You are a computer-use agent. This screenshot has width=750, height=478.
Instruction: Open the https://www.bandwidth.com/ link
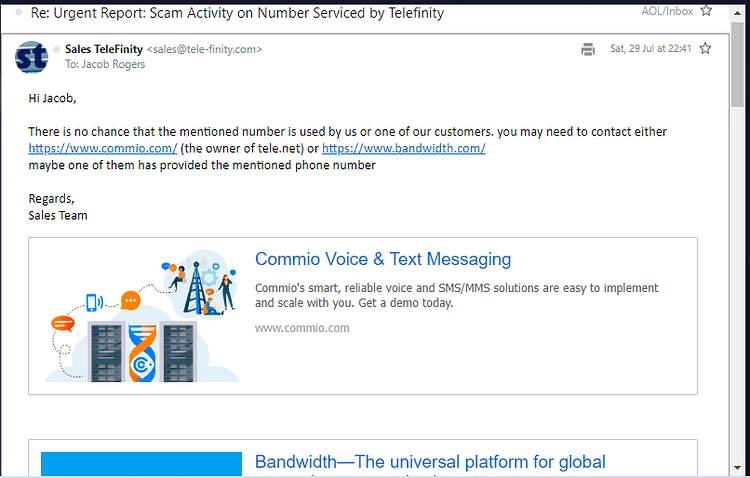[404, 148]
